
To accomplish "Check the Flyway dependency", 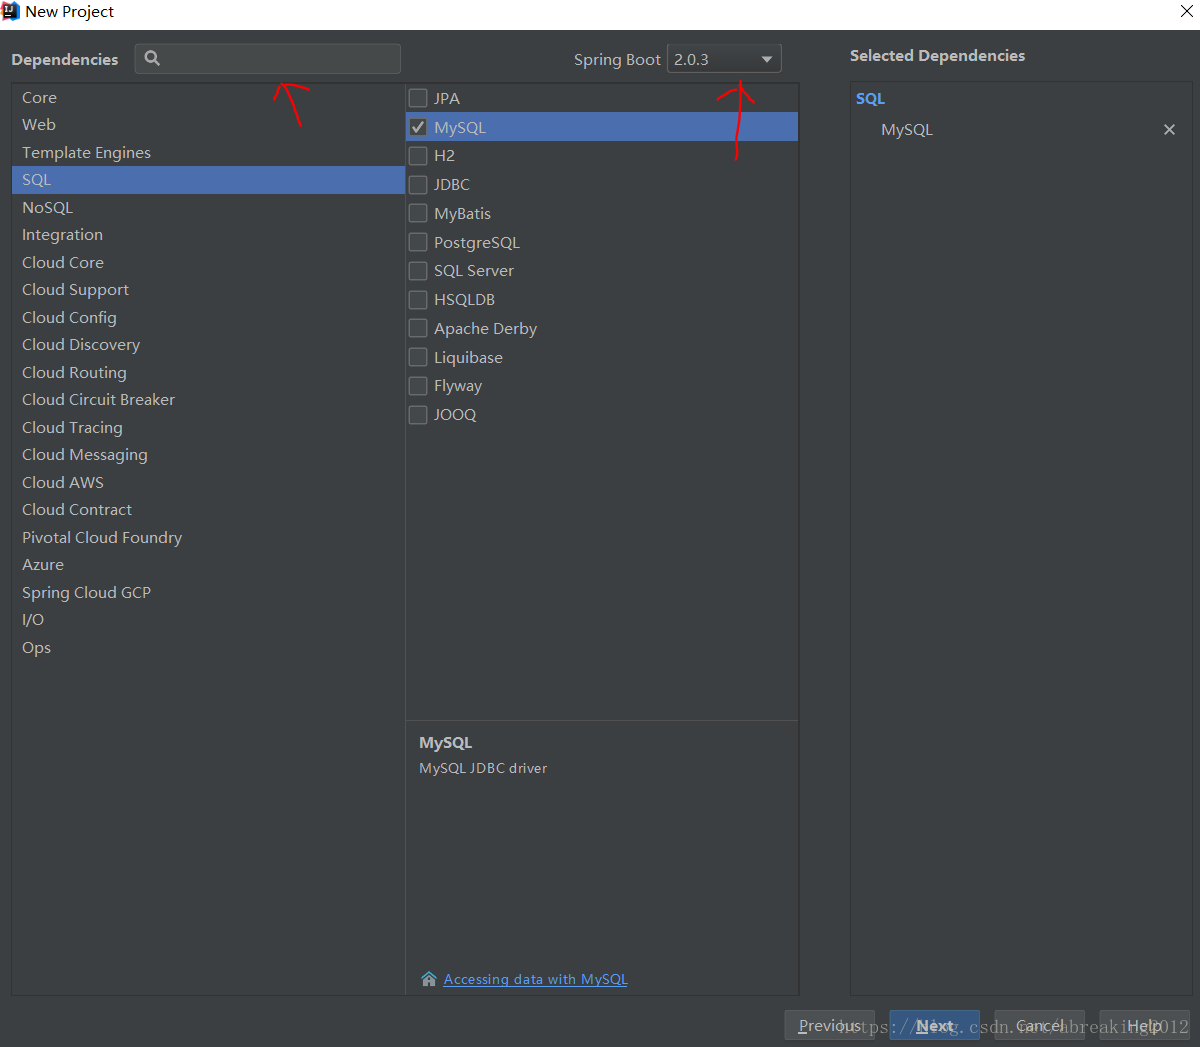I will coord(418,386).
